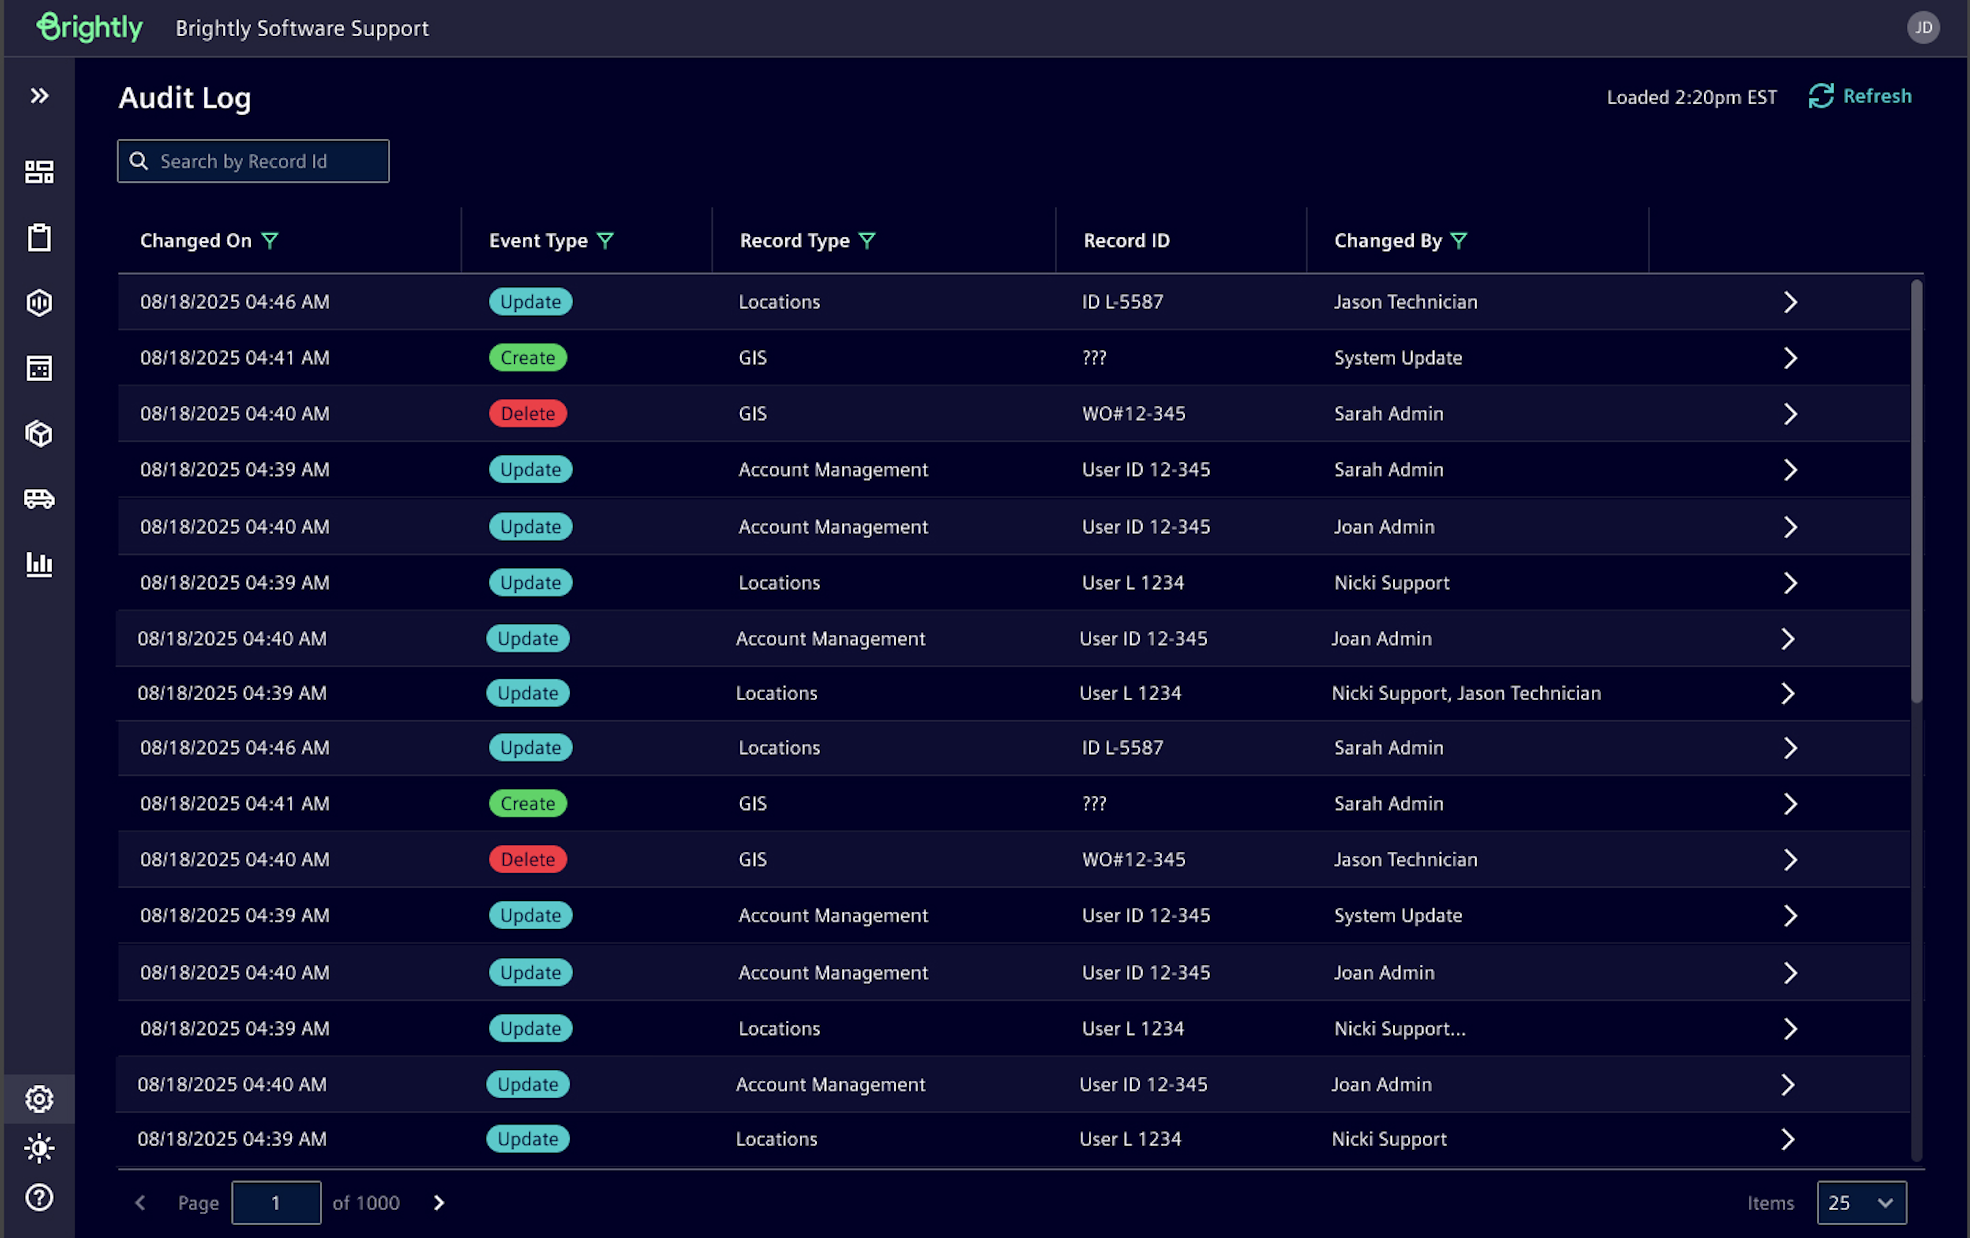This screenshot has width=1970, height=1238.
Task: Filter the Changed On column
Action: tap(270, 241)
